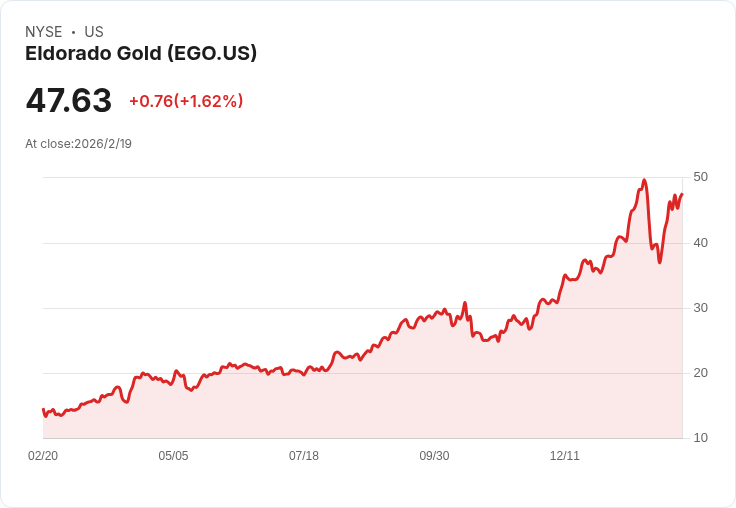This screenshot has width=736, height=508.
Task: Open the Eldorado Gold (EGO.US) title
Action: 141,53
